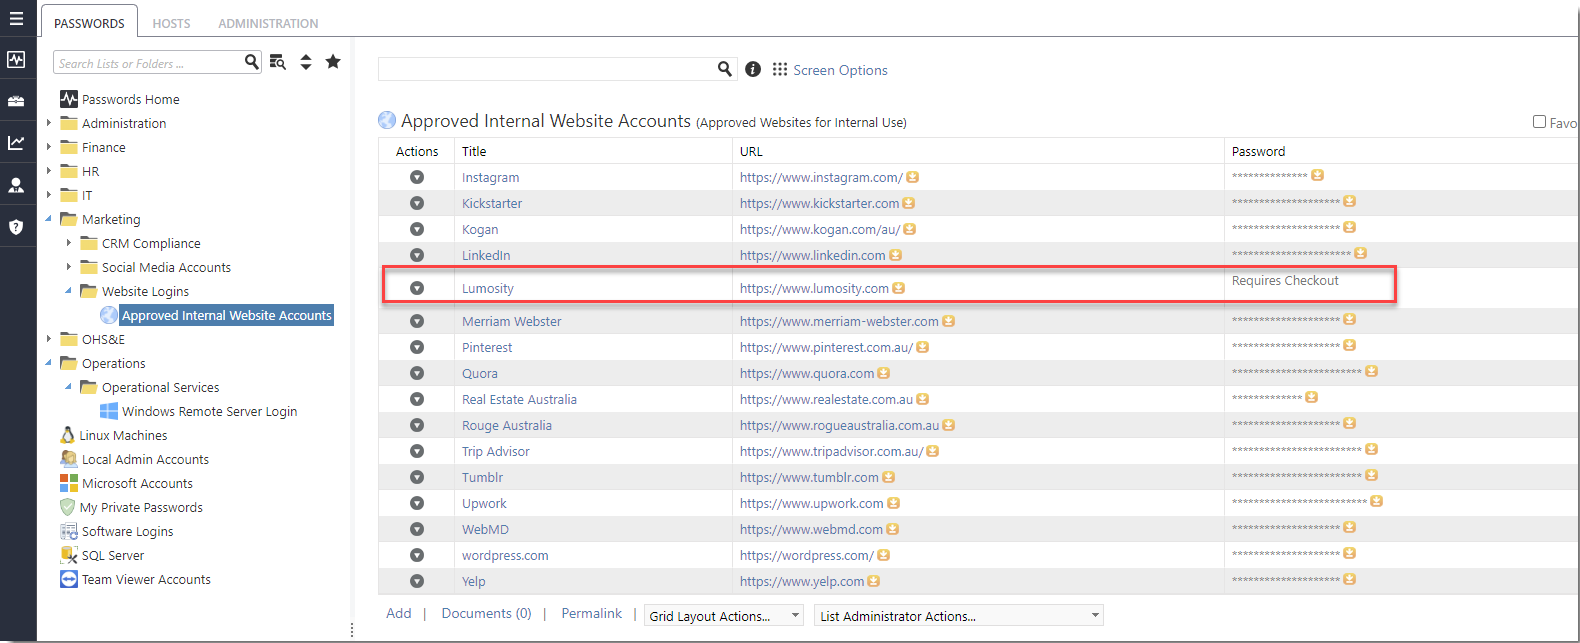
Task: Click the expand/collapse arrows icon above tree
Action: (306, 62)
